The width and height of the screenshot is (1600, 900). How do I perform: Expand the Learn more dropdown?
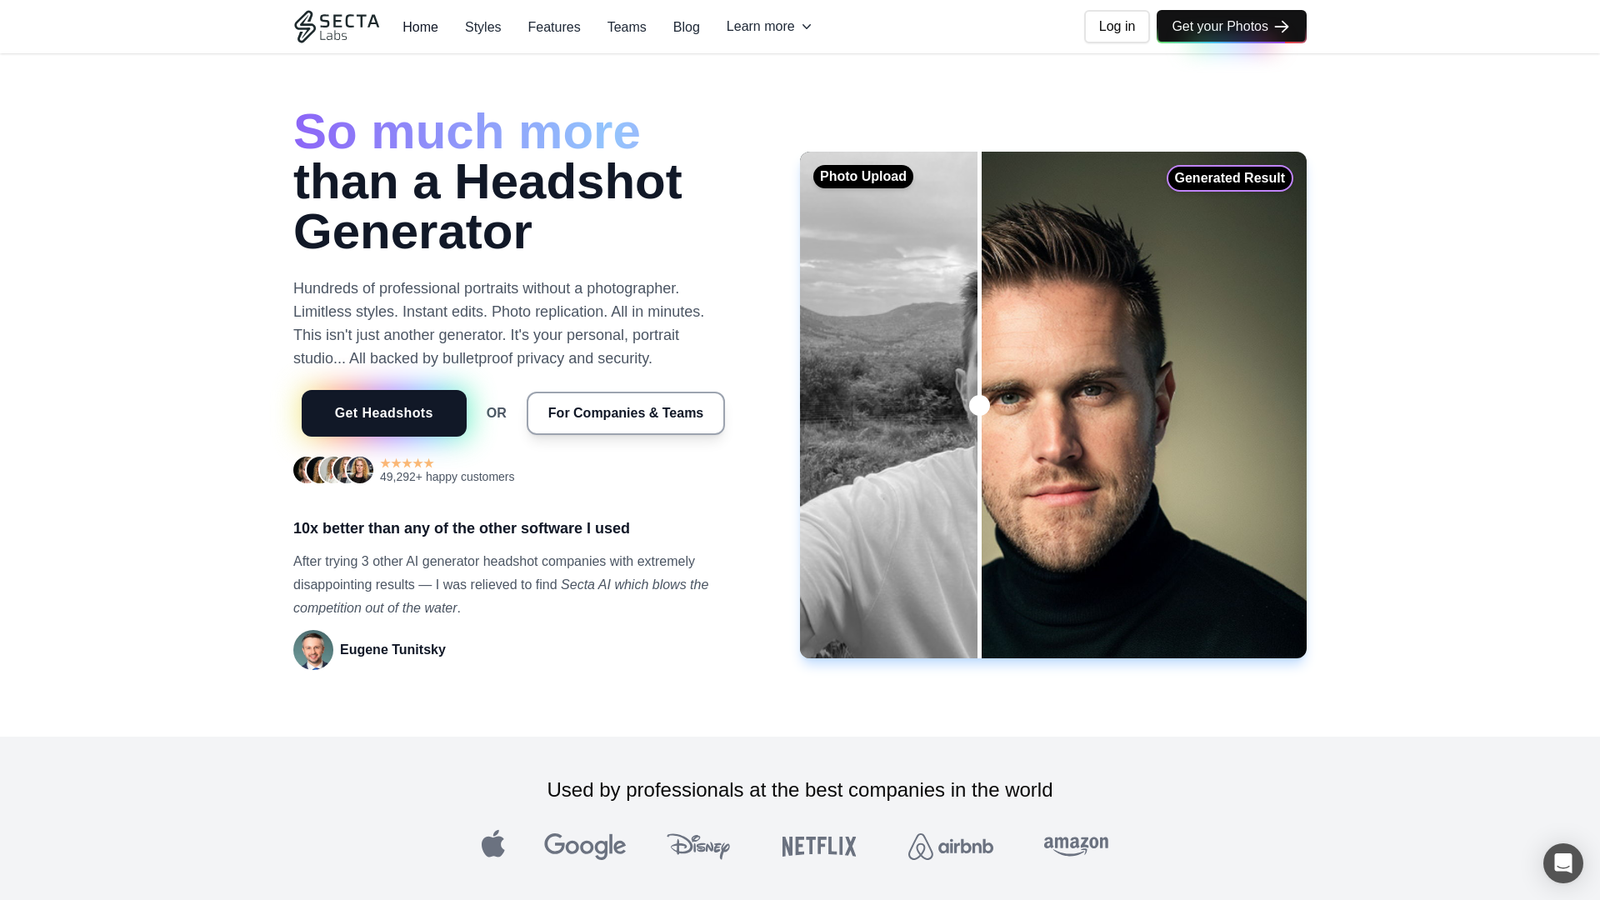769,27
